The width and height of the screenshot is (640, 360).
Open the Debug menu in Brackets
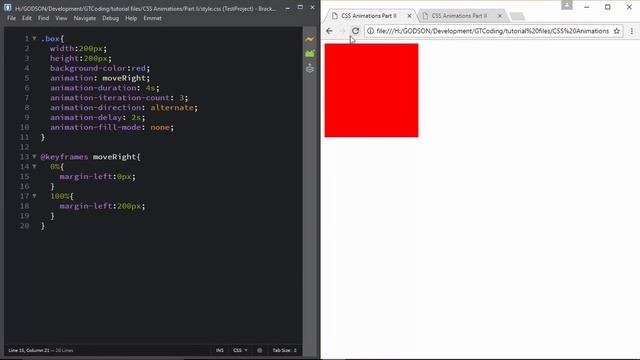pyautogui.click(x=110, y=18)
